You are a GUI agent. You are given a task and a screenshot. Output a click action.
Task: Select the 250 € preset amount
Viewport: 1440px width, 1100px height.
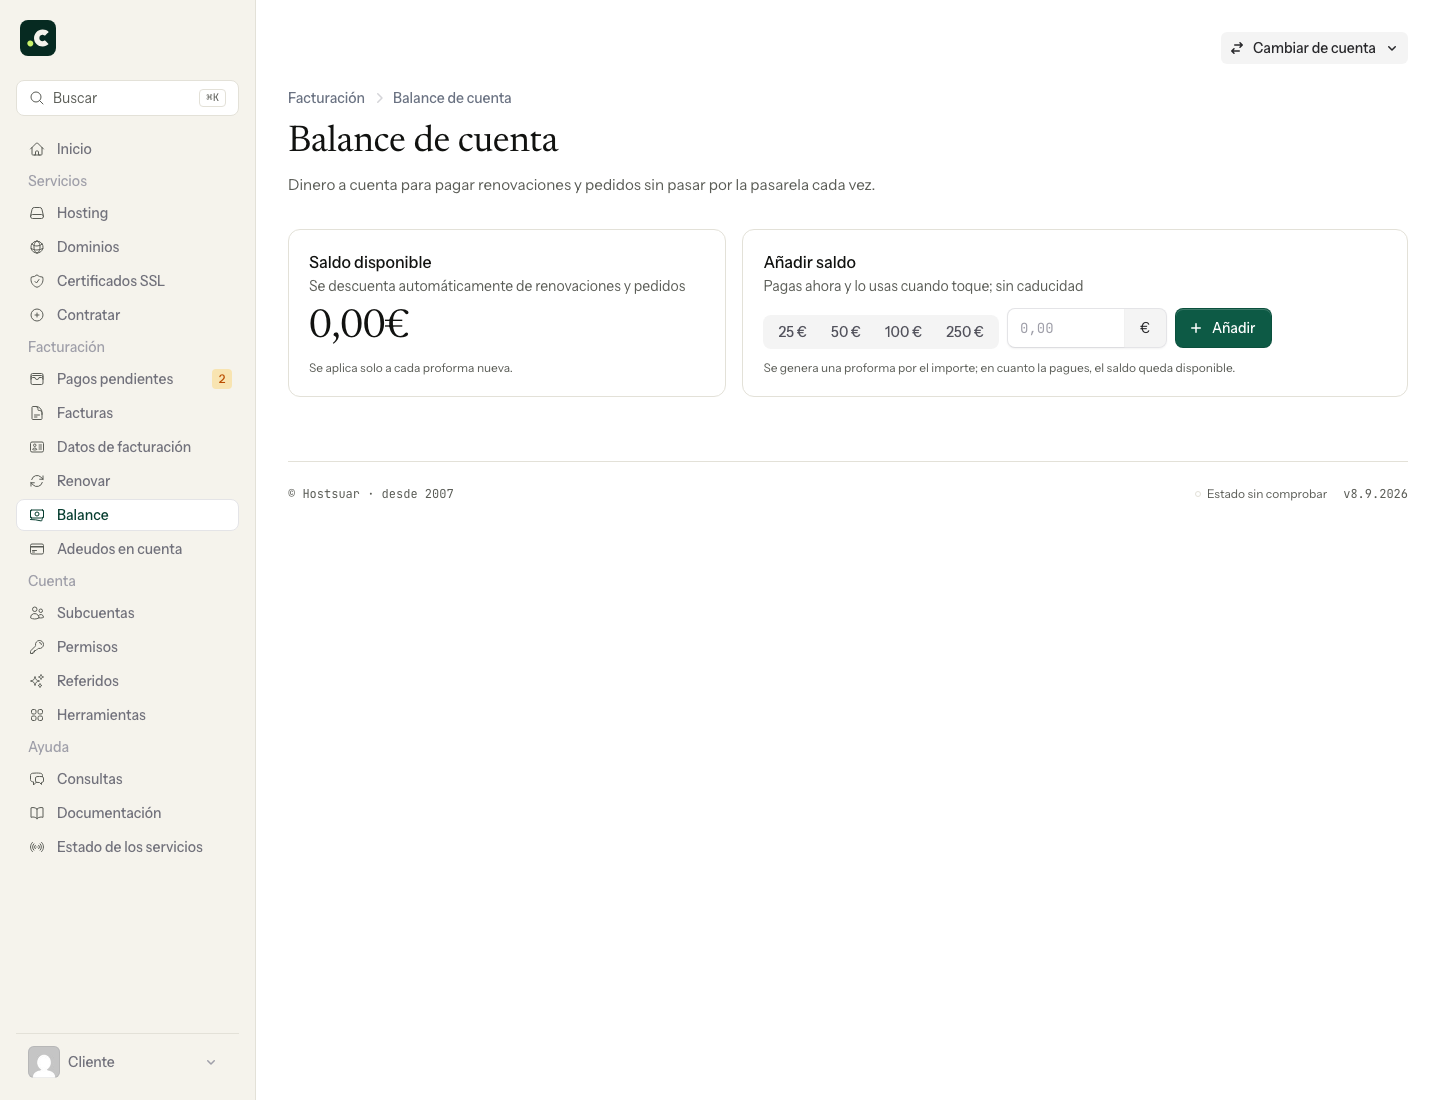click(965, 332)
